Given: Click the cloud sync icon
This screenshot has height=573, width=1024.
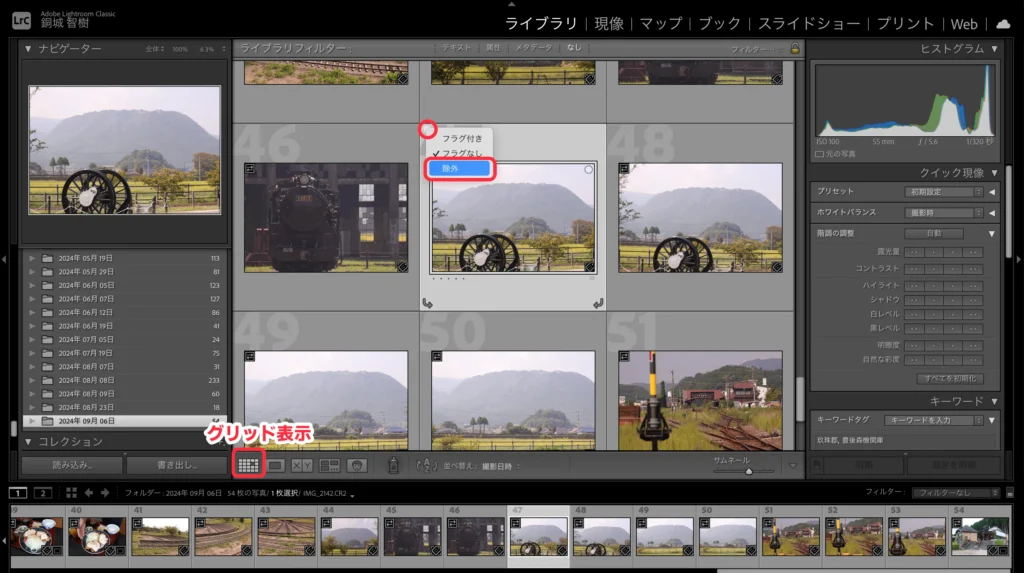Looking at the screenshot, I should [x=1002, y=23].
